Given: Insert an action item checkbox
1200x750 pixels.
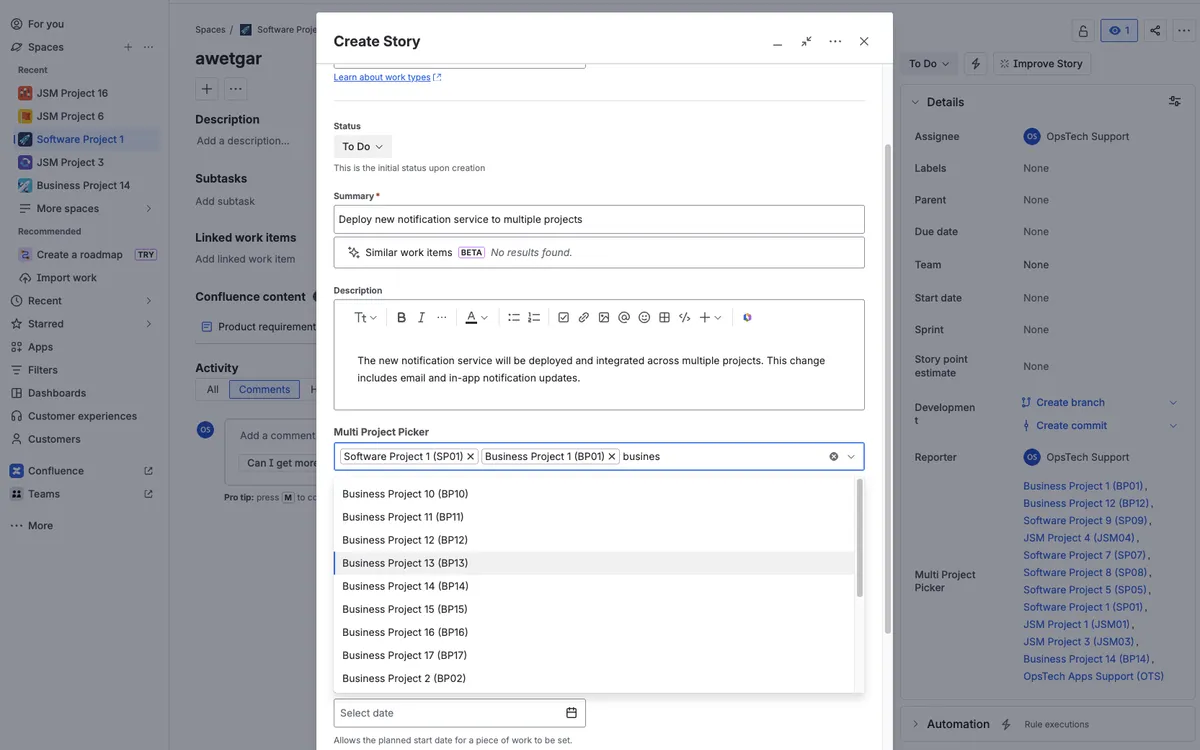Looking at the screenshot, I should click(x=564, y=317).
